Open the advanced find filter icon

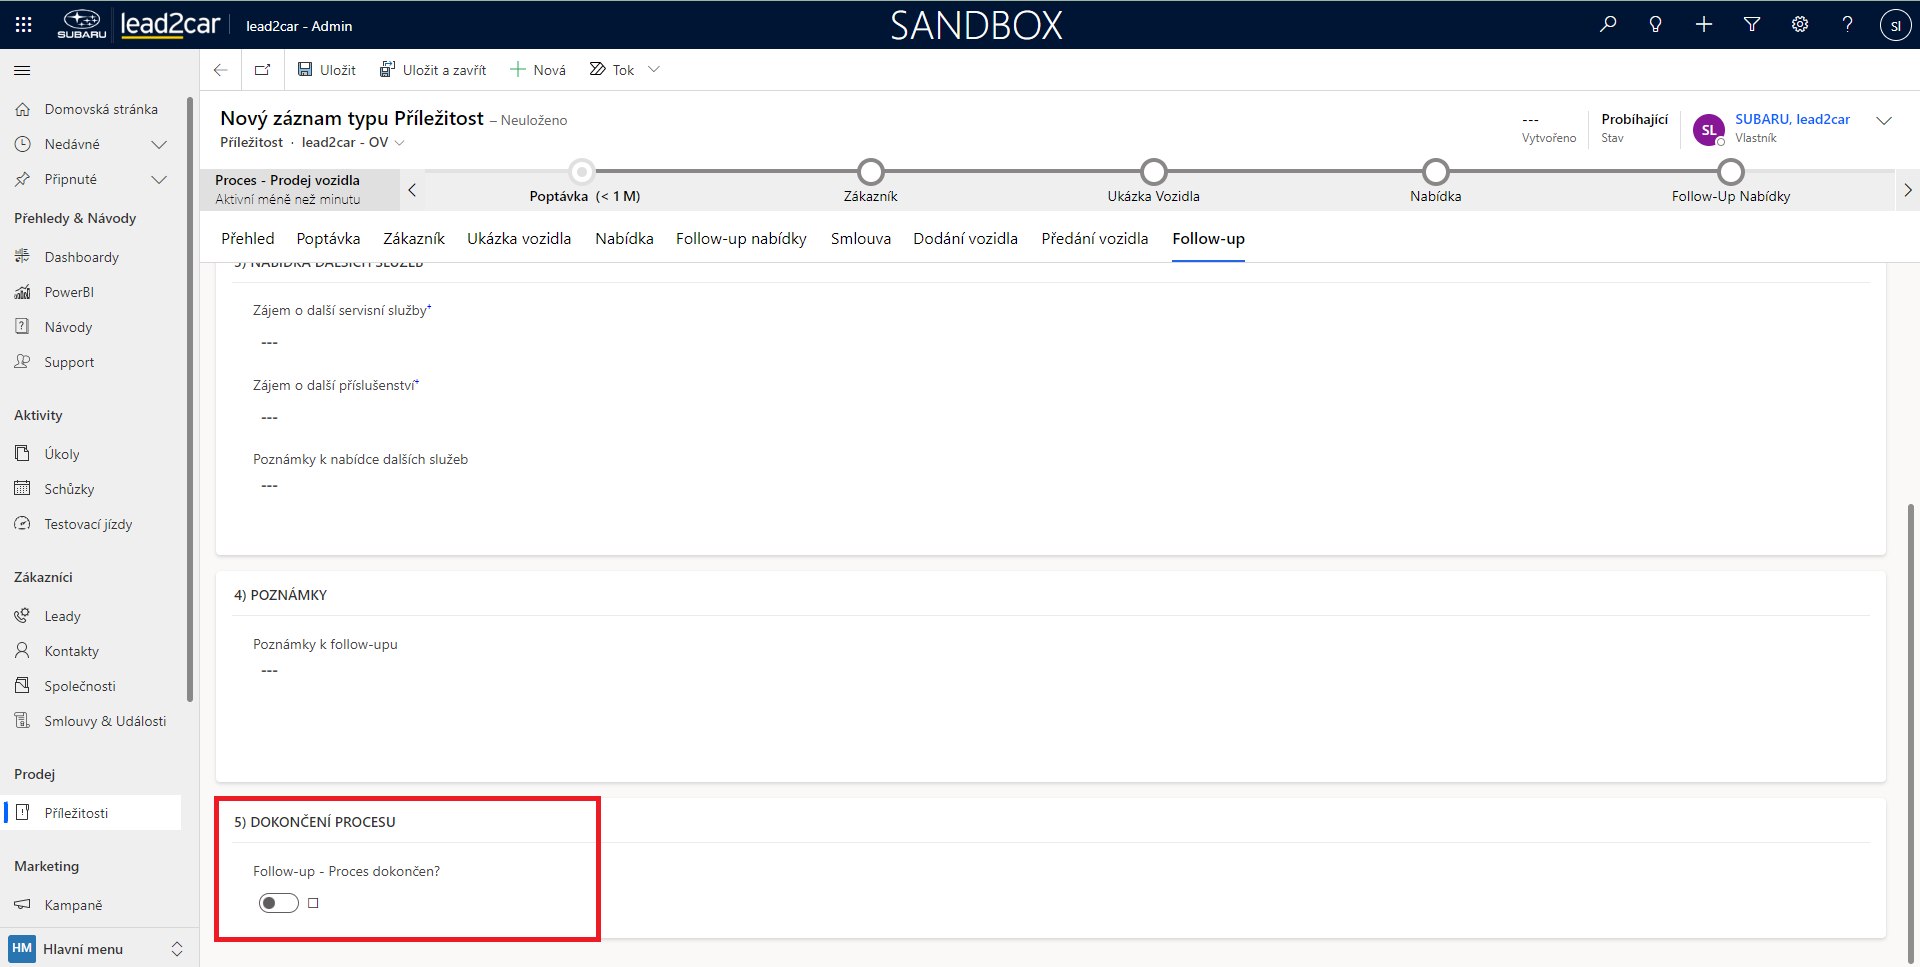coord(1752,24)
